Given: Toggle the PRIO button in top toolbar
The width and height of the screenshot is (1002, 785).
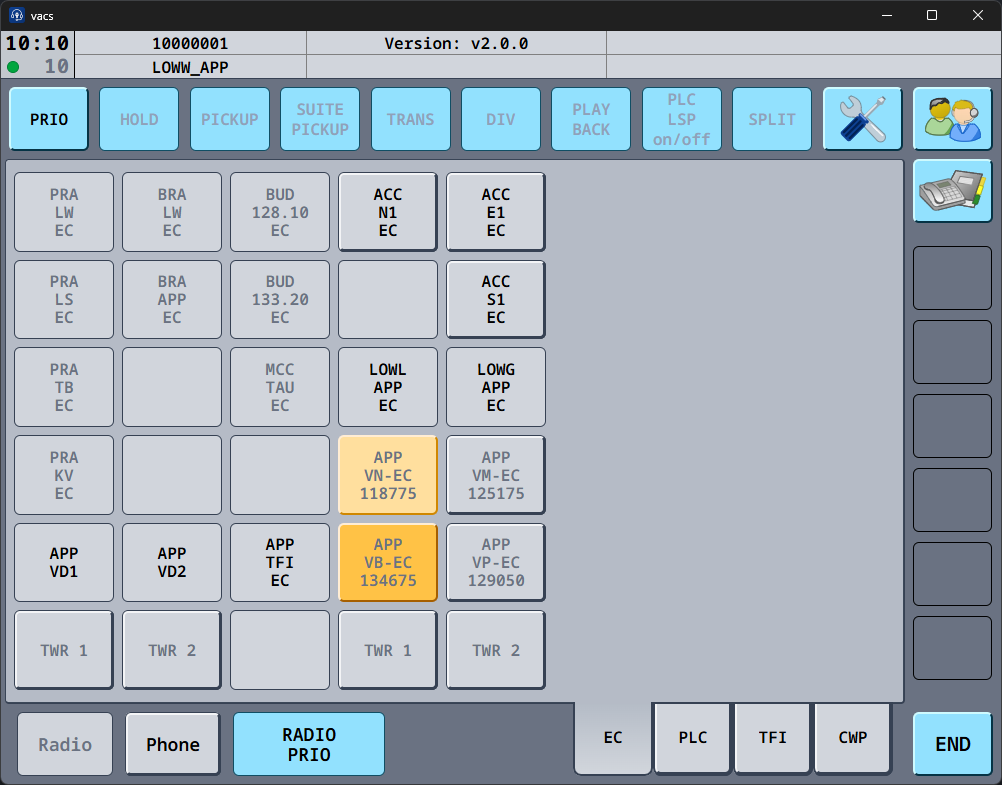Looking at the screenshot, I should 49,120.
